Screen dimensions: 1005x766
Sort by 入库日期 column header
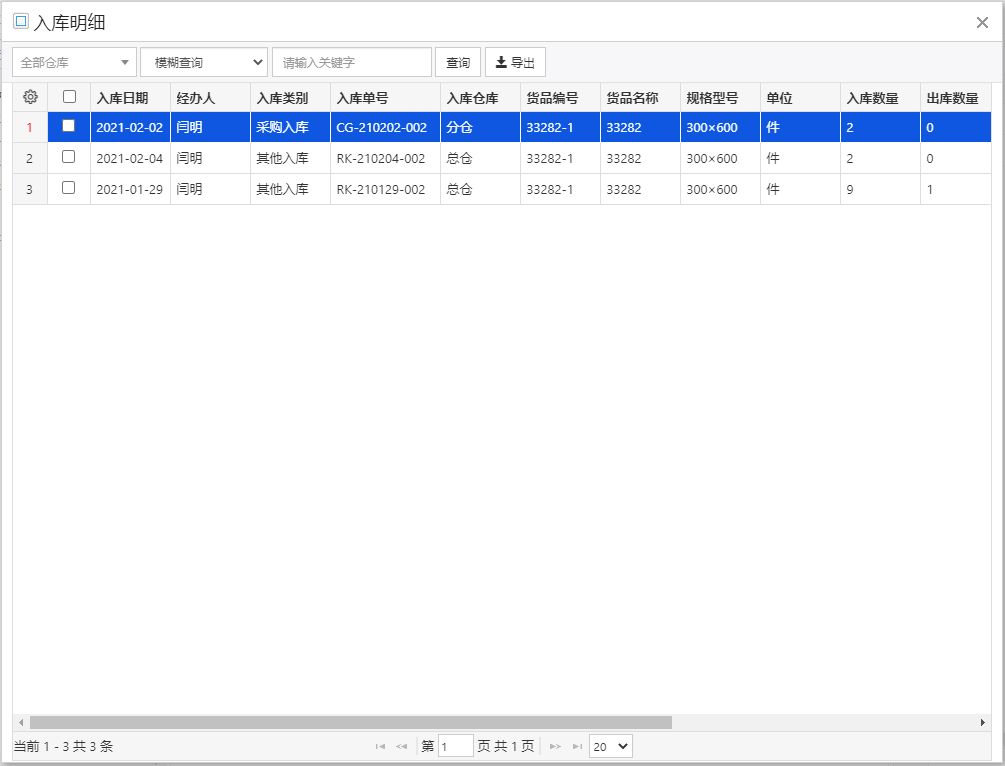(x=130, y=98)
